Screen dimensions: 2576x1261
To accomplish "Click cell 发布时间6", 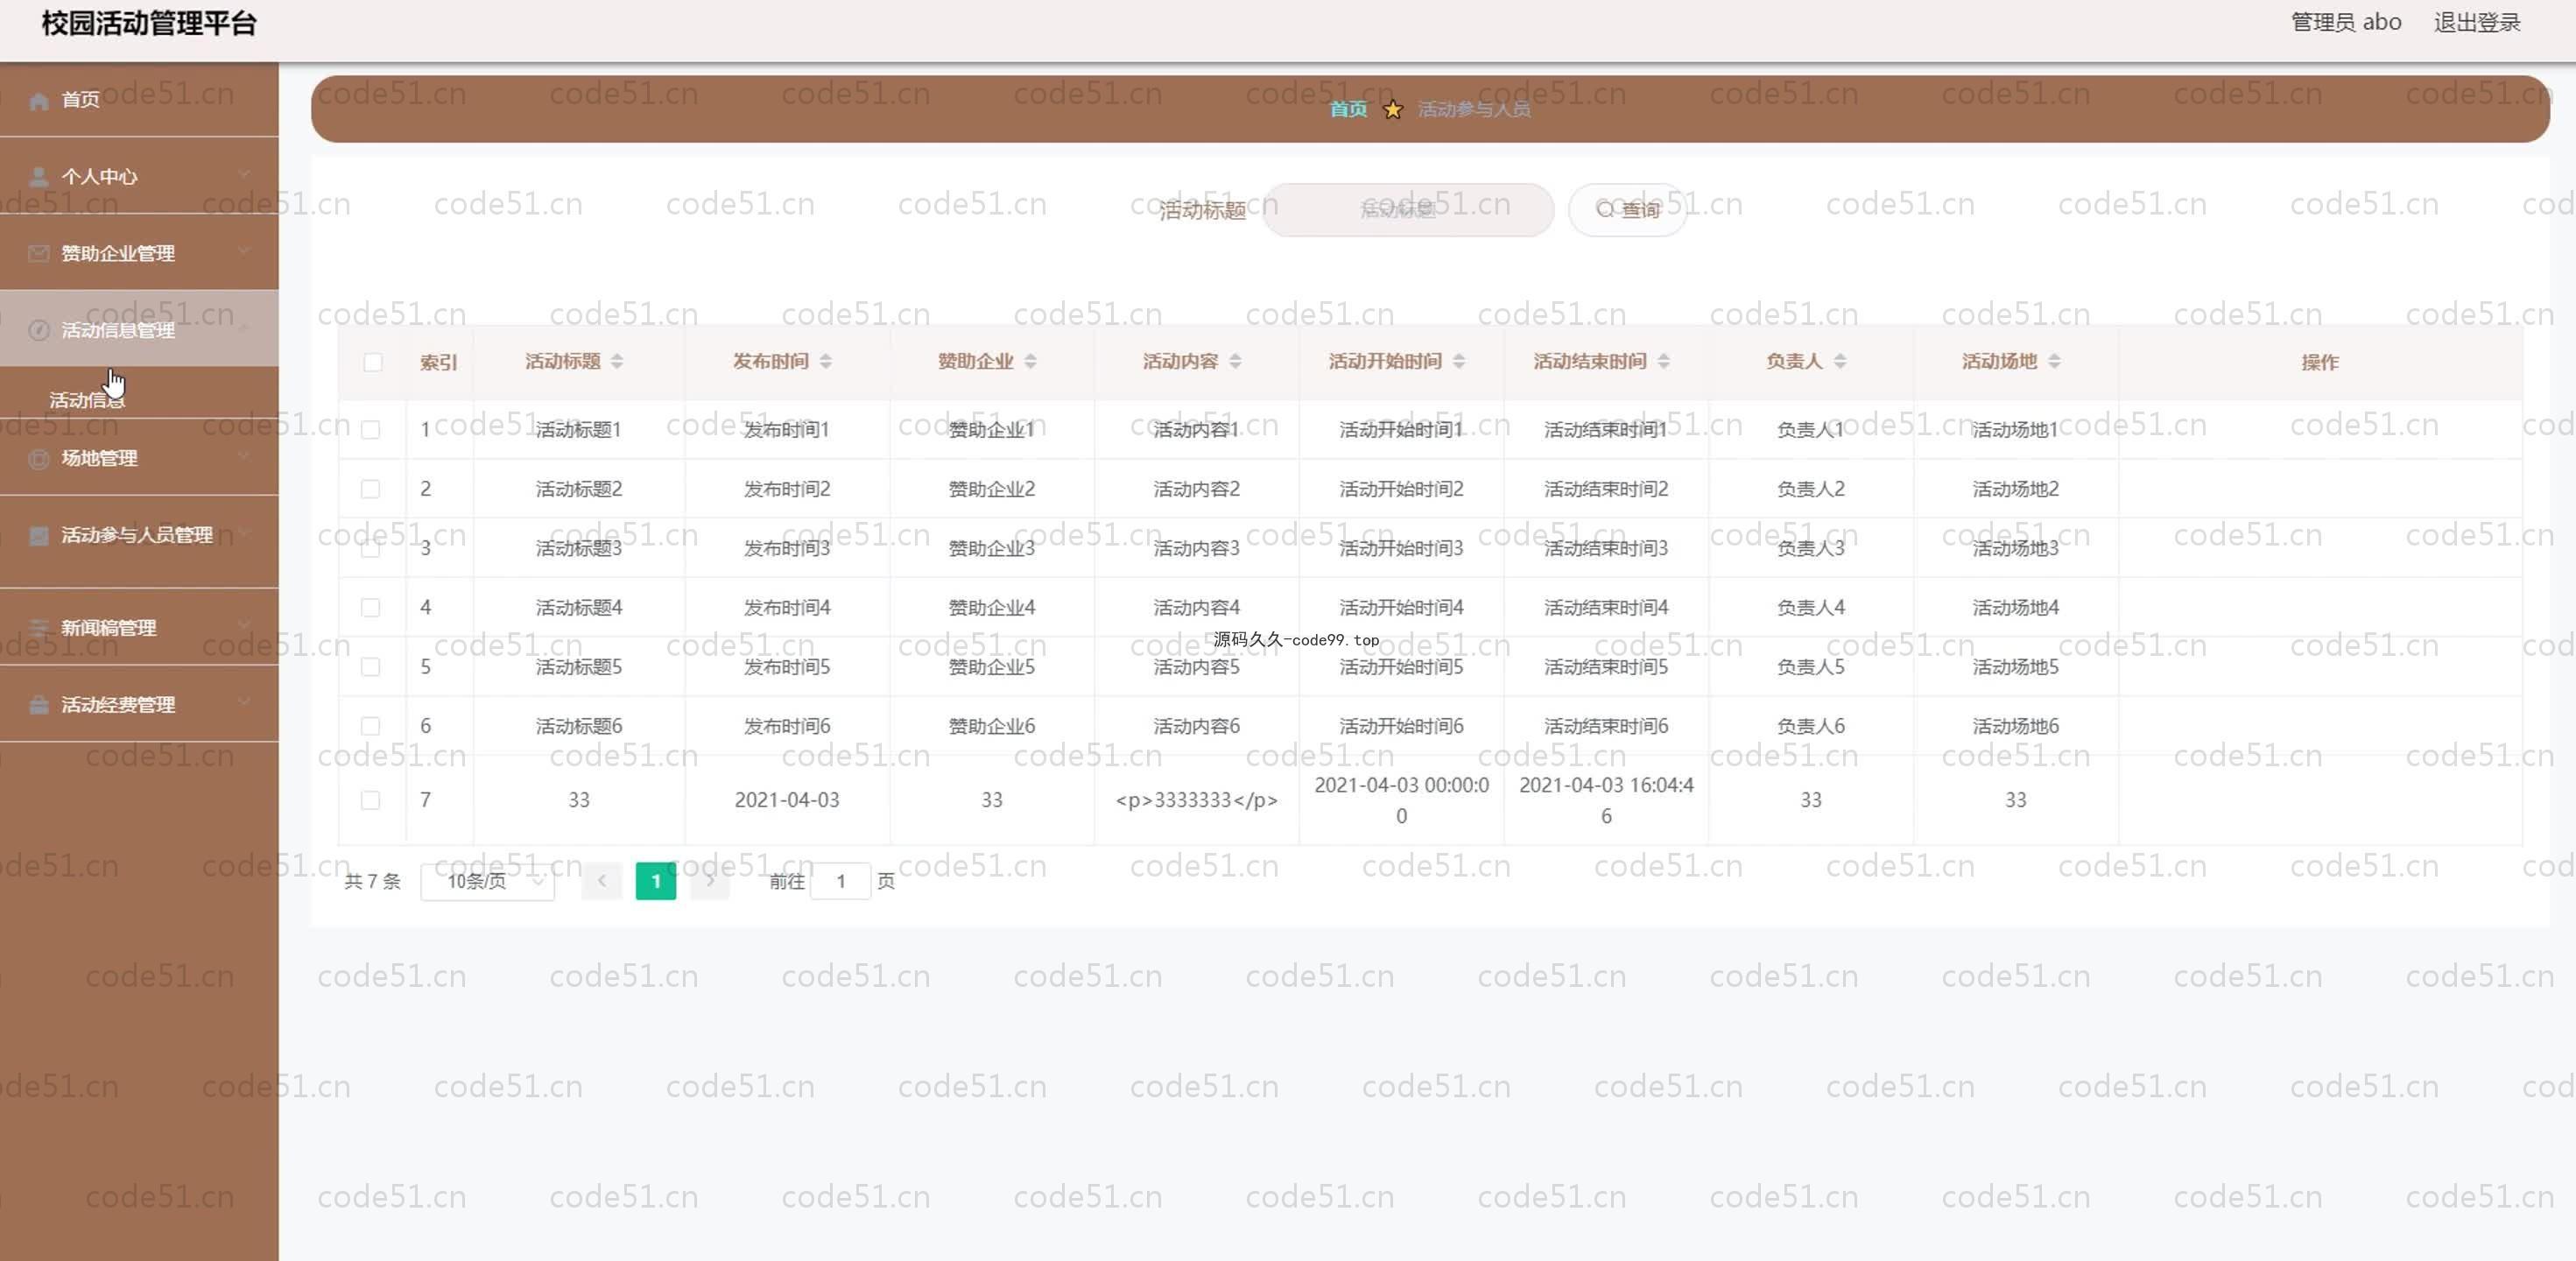I will pyautogui.click(x=787, y=726).
